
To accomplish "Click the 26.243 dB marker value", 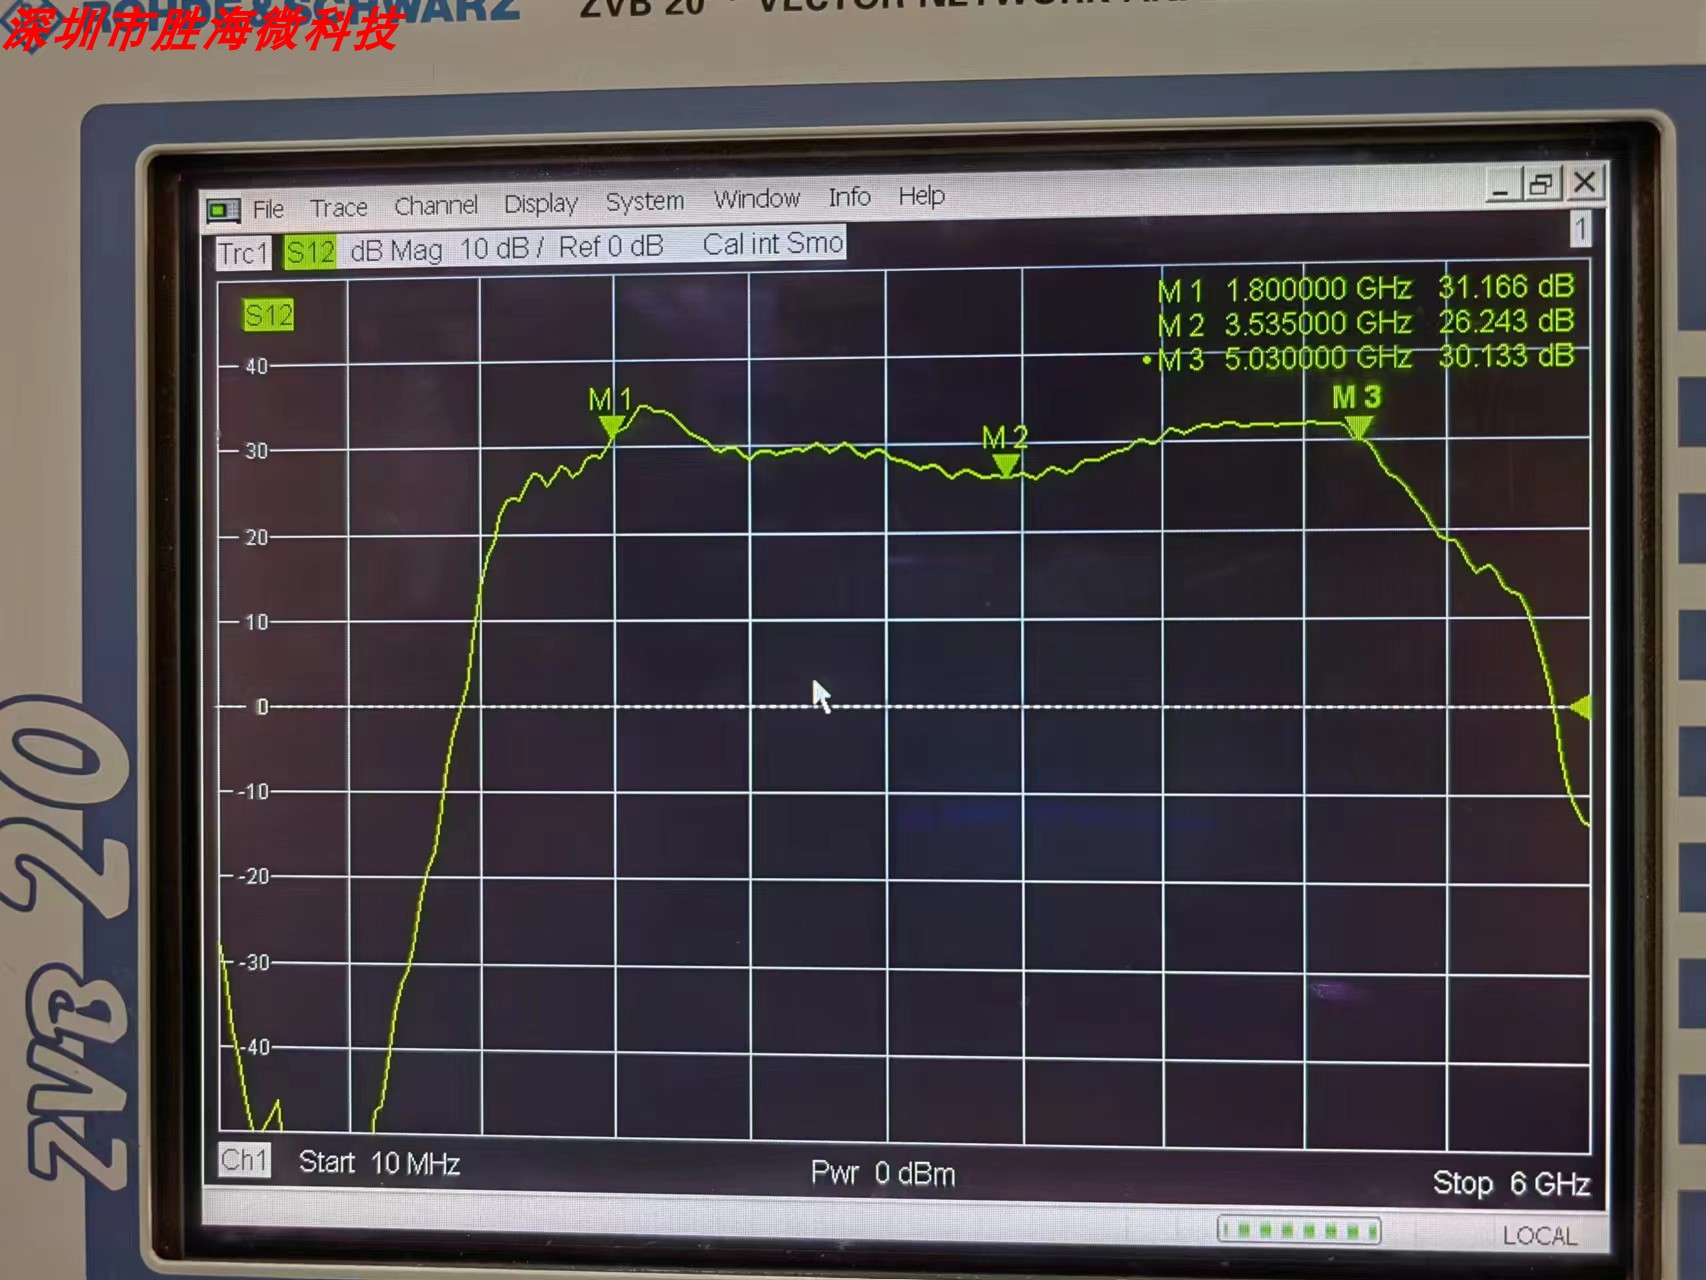I will pyautogui.click(x=1506, y=321).
